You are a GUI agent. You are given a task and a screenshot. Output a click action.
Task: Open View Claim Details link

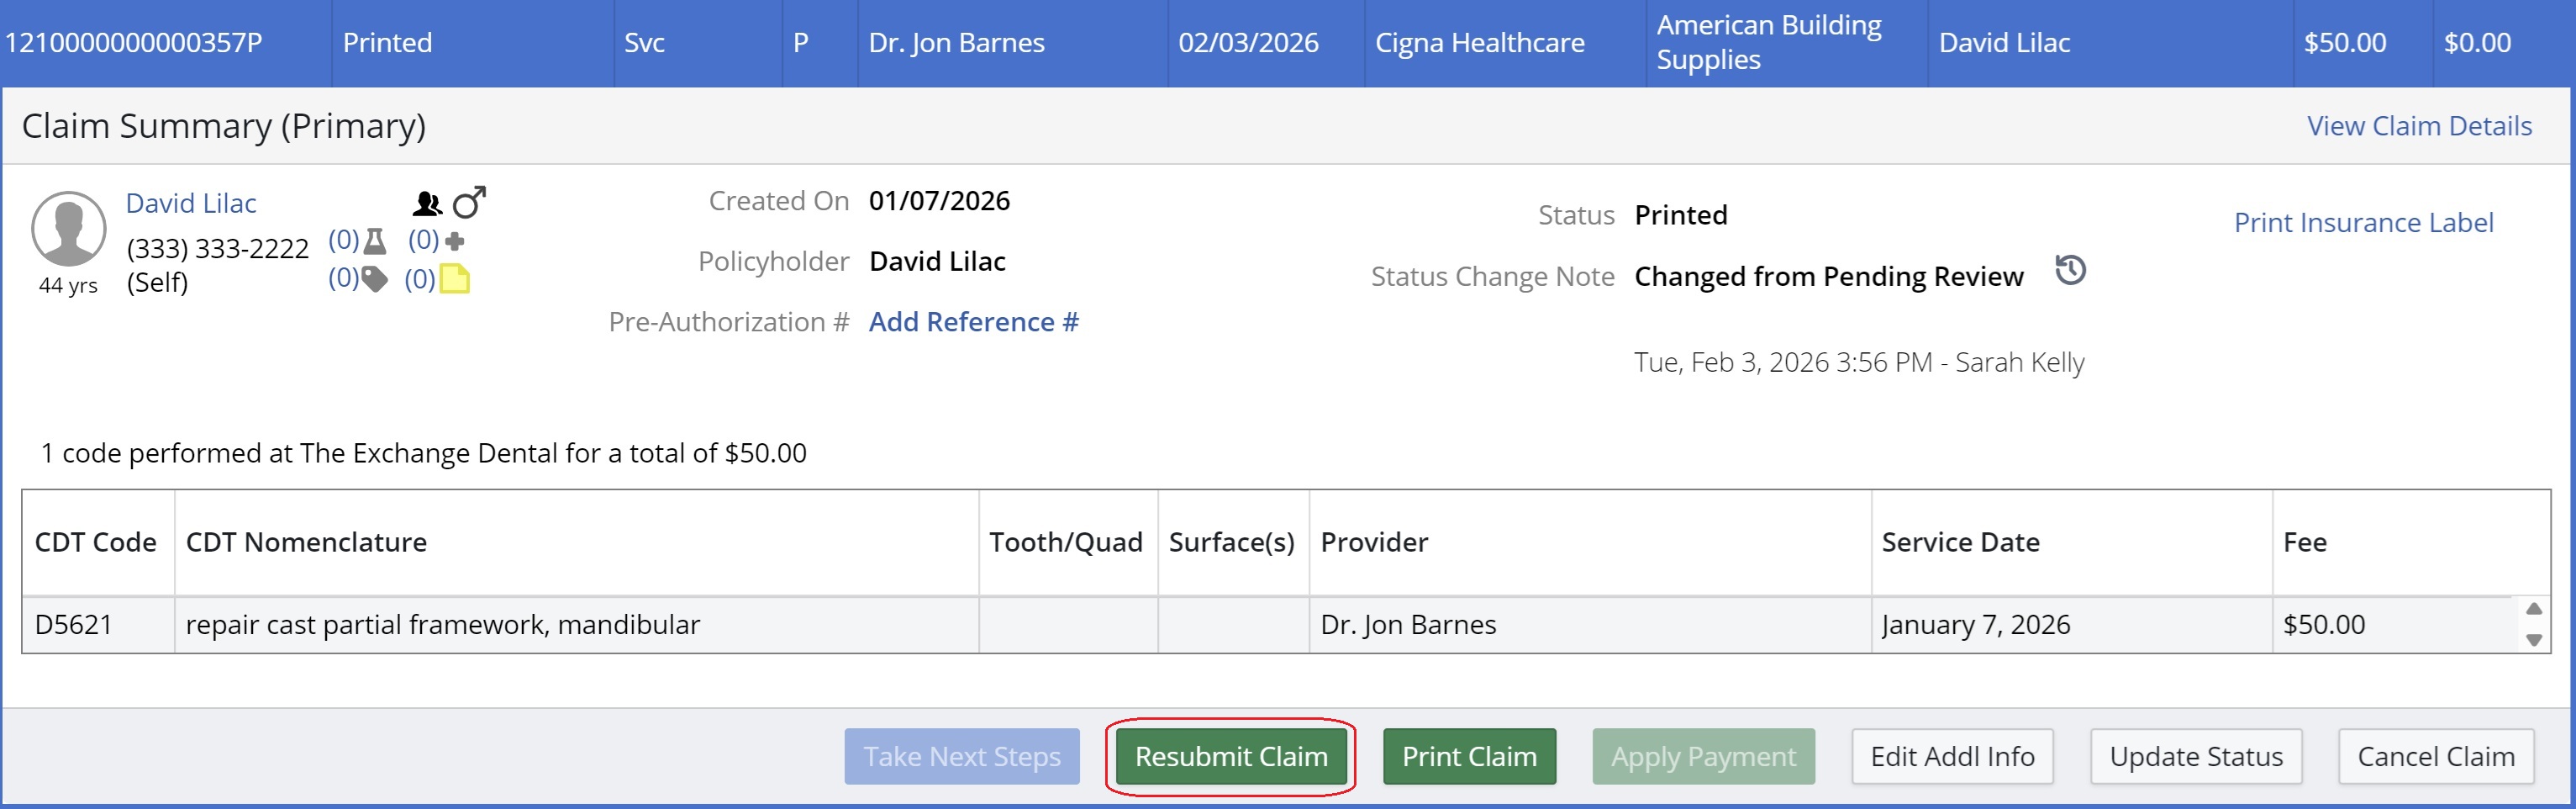(2418, 126)
